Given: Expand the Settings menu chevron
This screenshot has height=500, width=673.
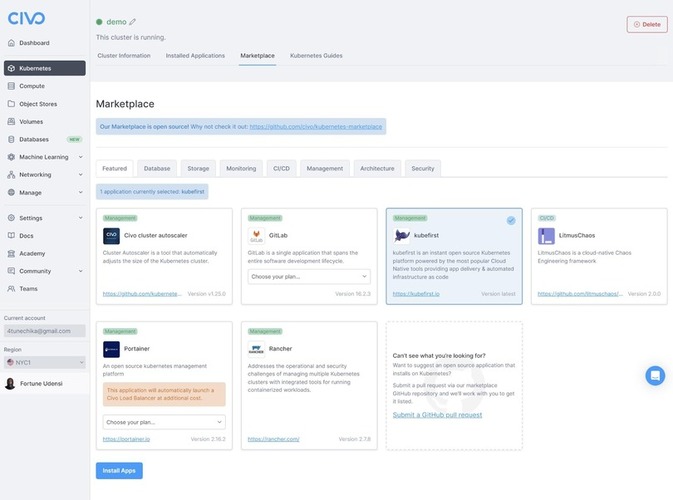Looking at the screenshot, I should tap(81, 218).
